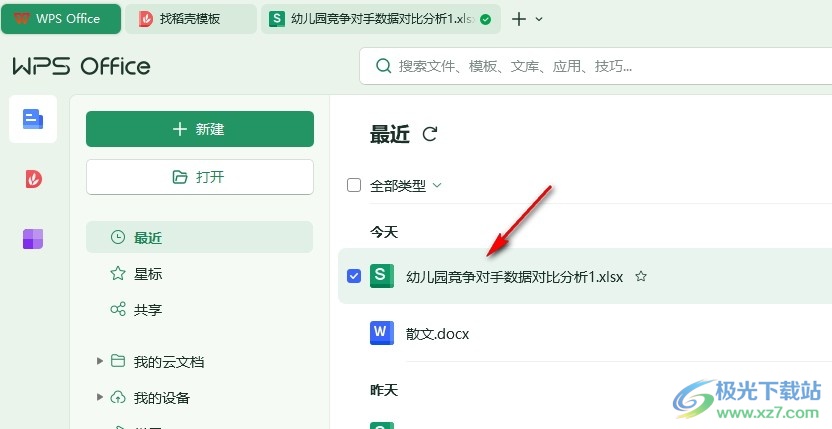Open the 全部类型 filter dropdown

pyautogui.click(x=406, y=185)
